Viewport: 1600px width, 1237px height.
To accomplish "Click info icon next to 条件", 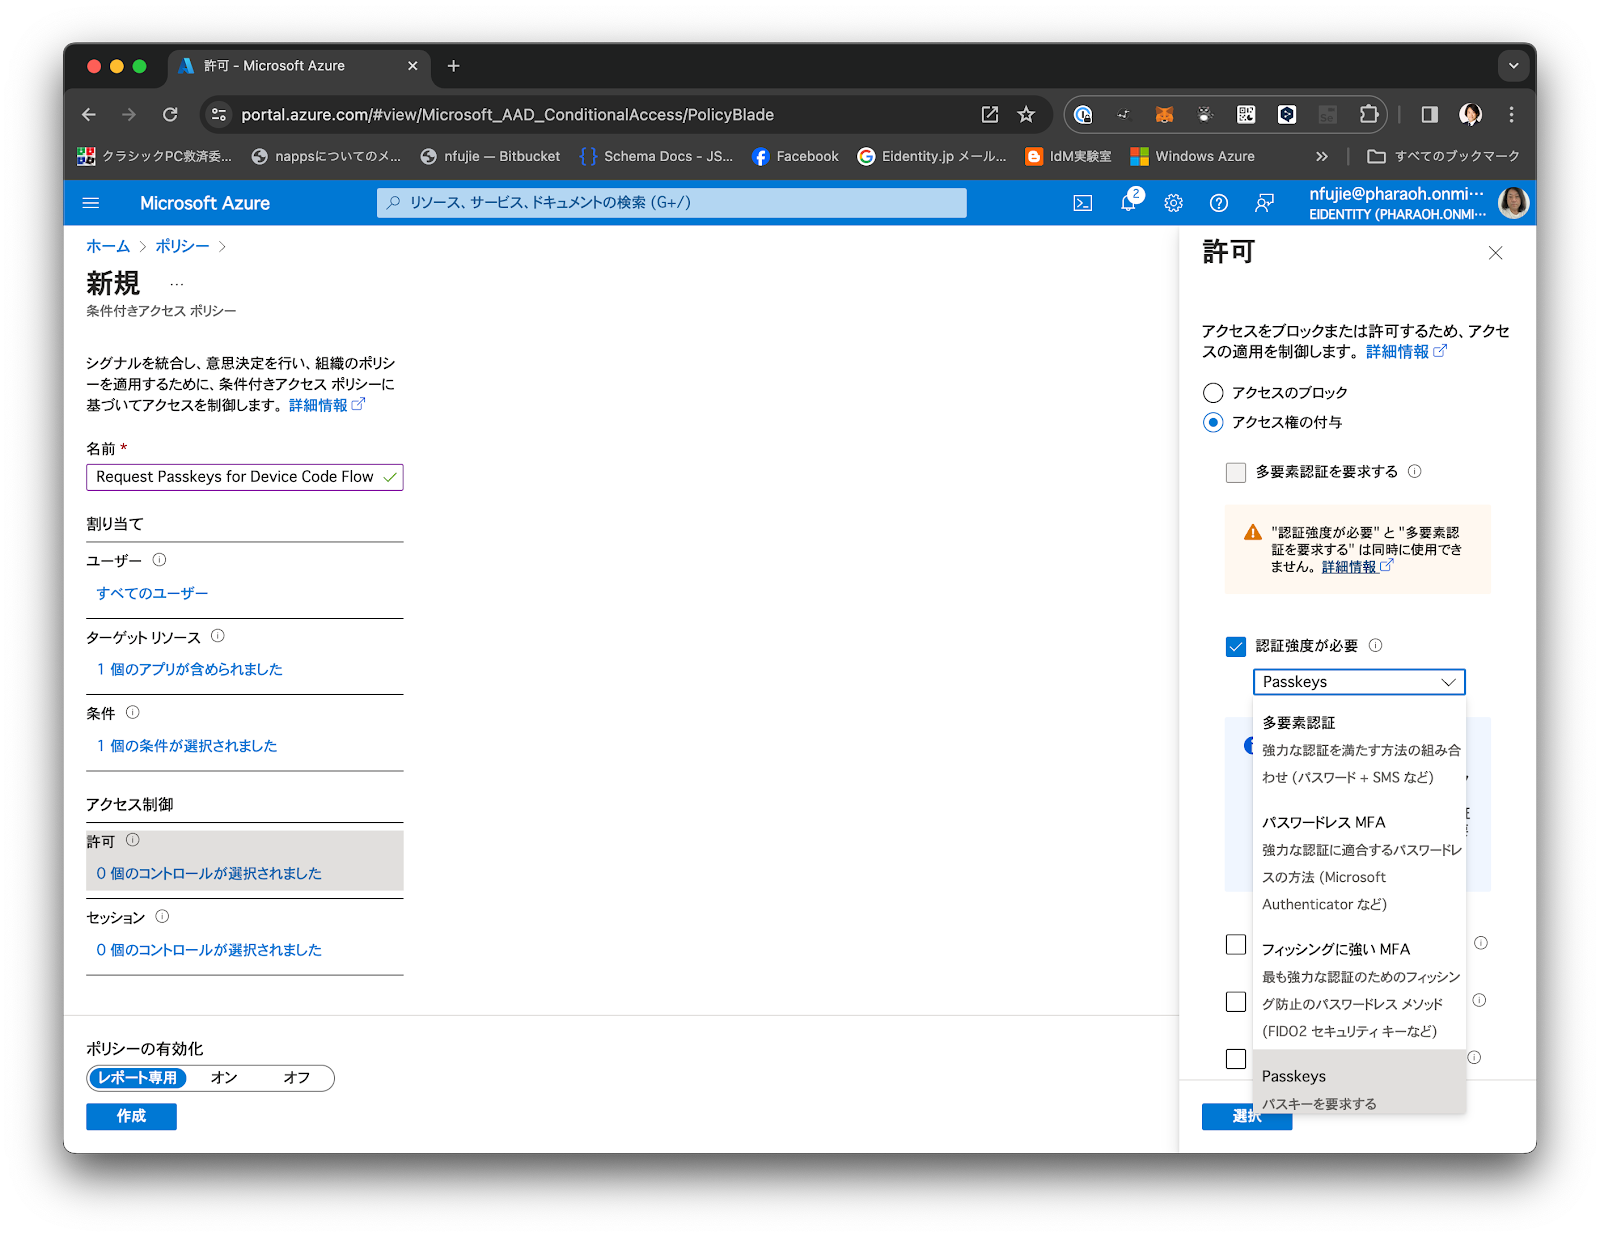I will click(133, 712).
